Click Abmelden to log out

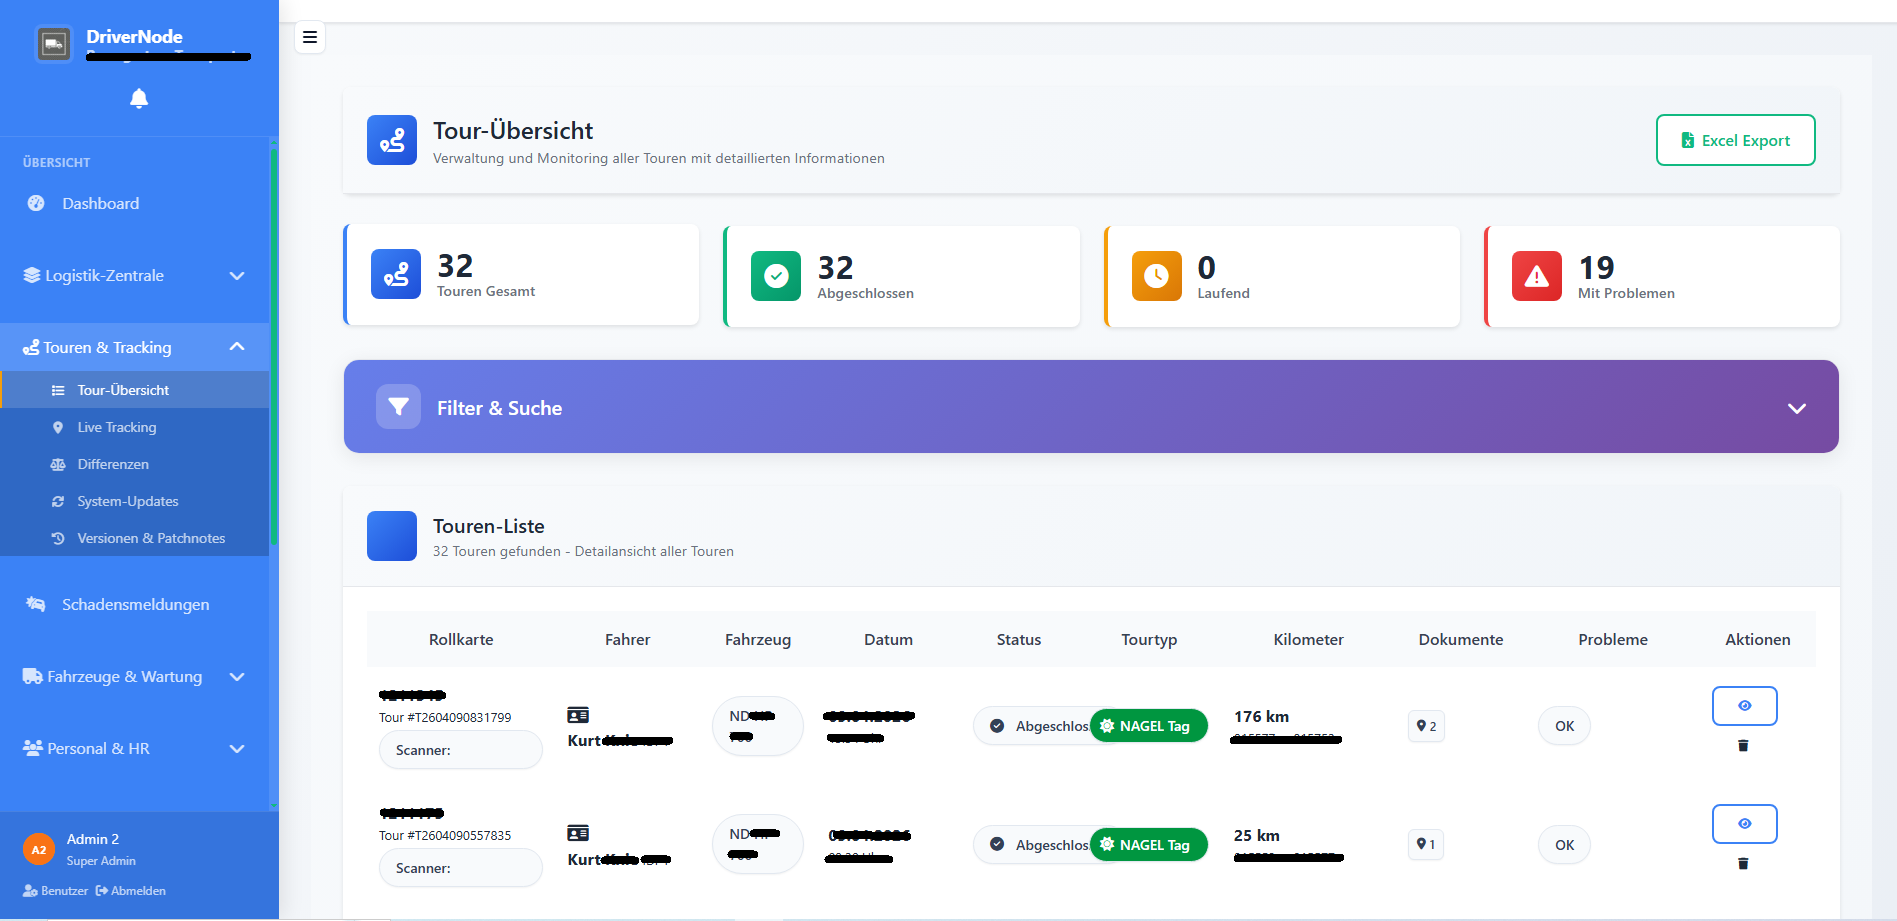tap(131, 891)
